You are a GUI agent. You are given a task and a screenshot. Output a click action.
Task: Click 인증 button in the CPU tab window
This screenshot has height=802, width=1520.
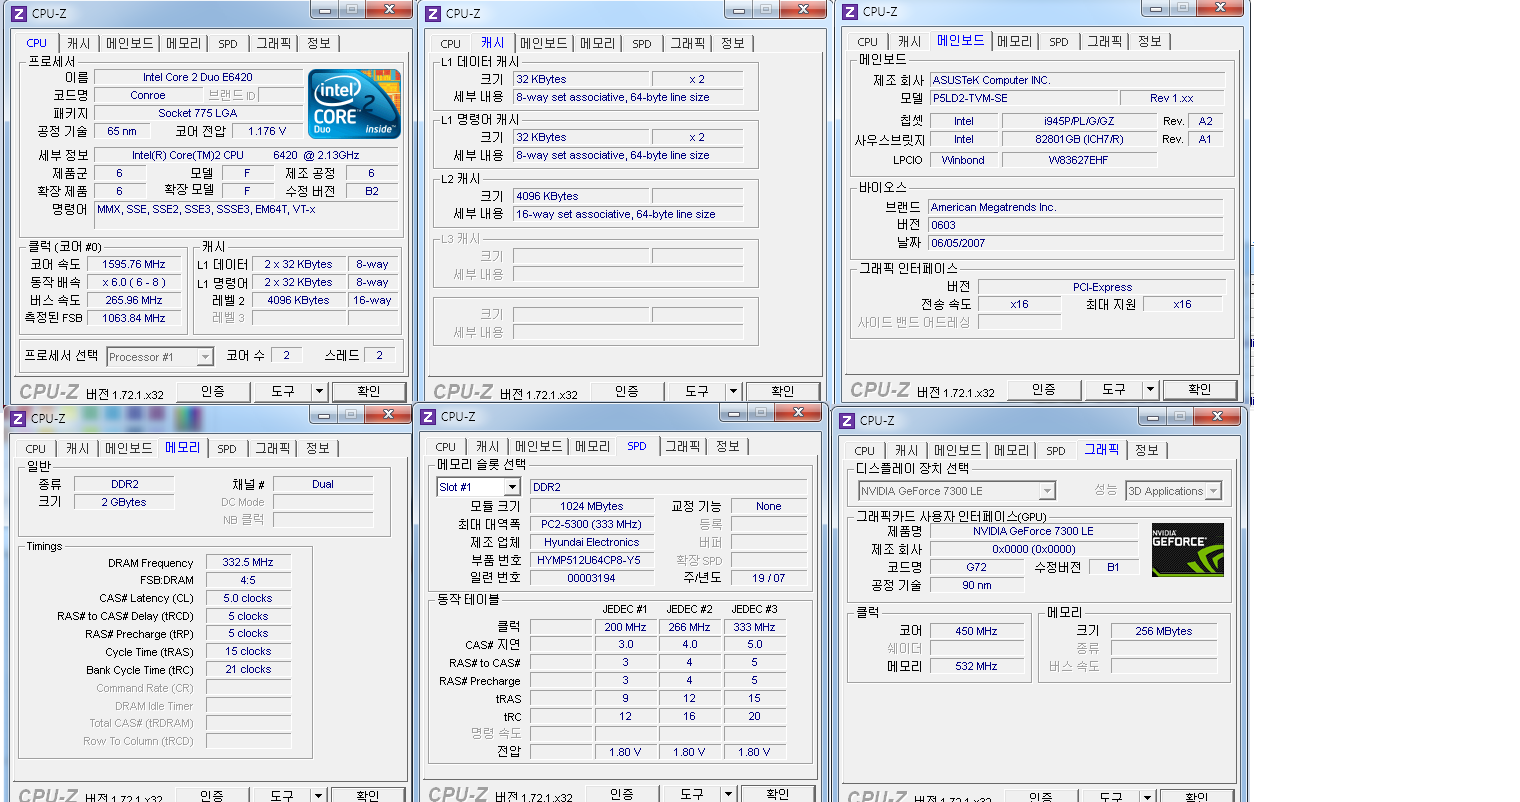[213, 391]
